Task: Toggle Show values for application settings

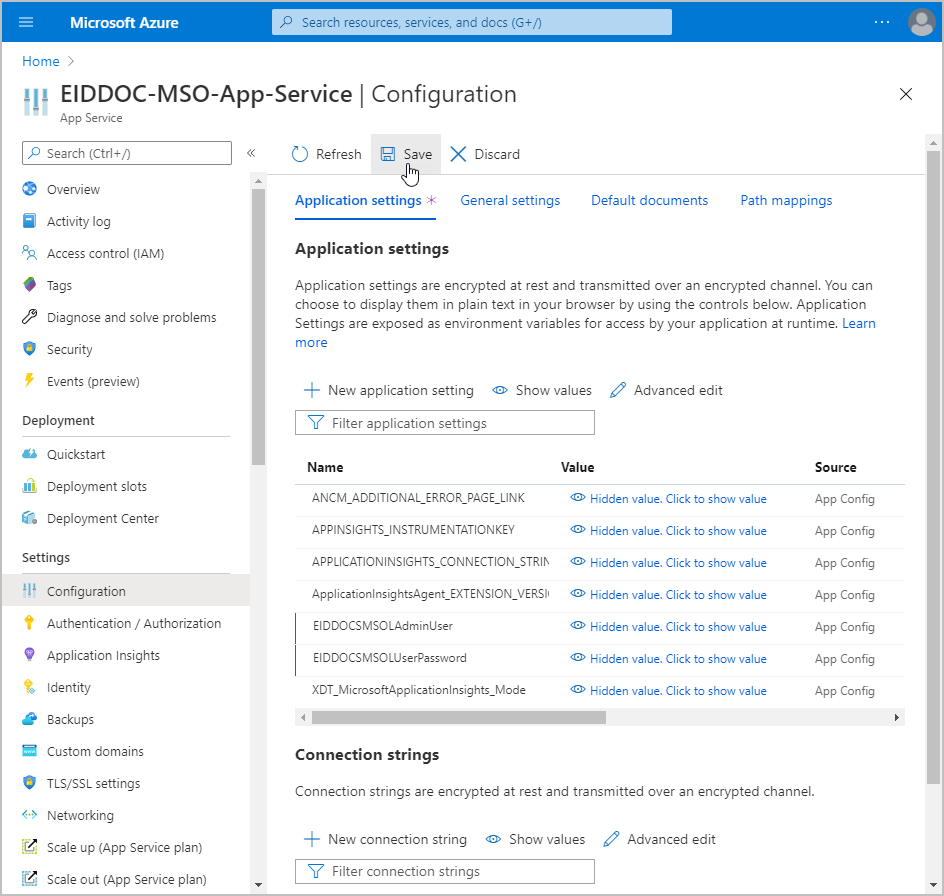Action: (542, 390)
